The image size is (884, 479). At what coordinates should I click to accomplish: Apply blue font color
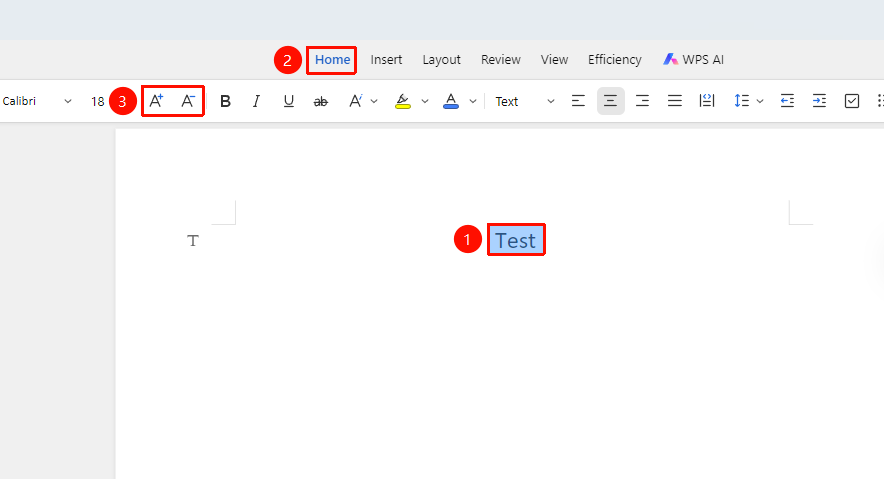[451, 101]
